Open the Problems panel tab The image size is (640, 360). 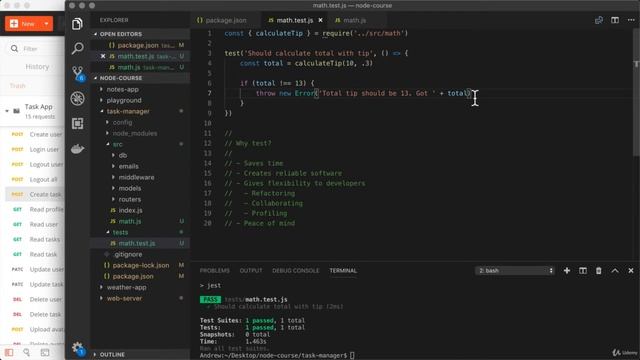(x=215, y=271)
